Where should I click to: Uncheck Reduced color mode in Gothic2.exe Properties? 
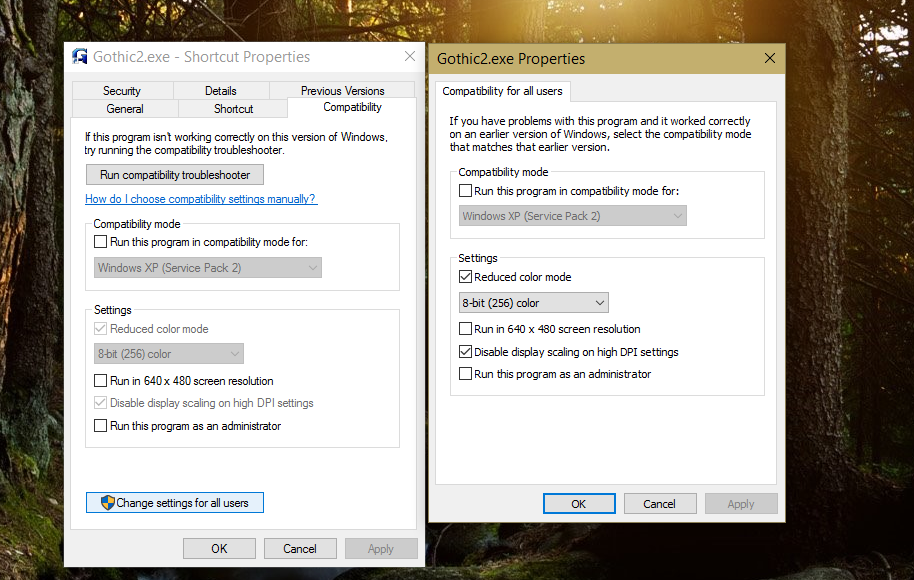(x=465, y=277)
